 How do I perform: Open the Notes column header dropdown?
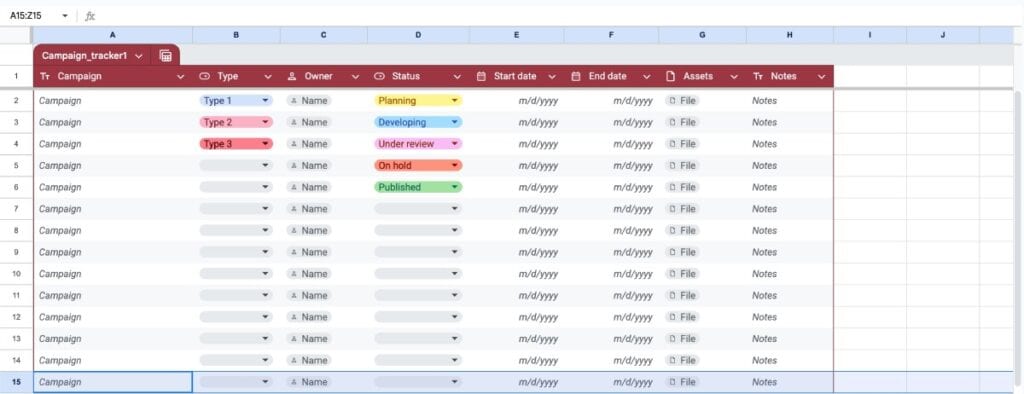822,76
